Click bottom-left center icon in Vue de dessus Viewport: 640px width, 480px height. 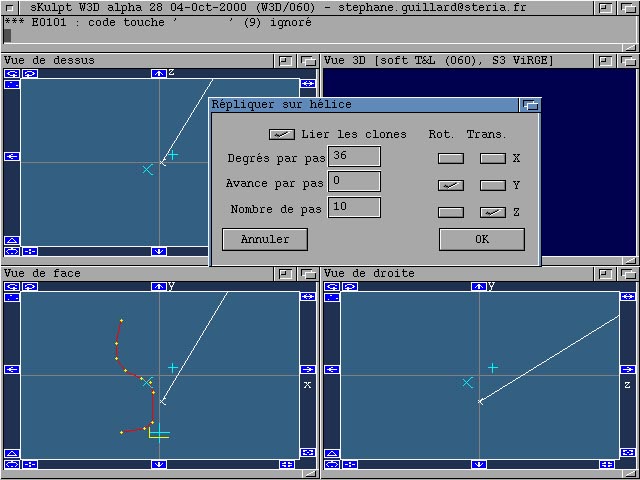(x=30, y=251)
